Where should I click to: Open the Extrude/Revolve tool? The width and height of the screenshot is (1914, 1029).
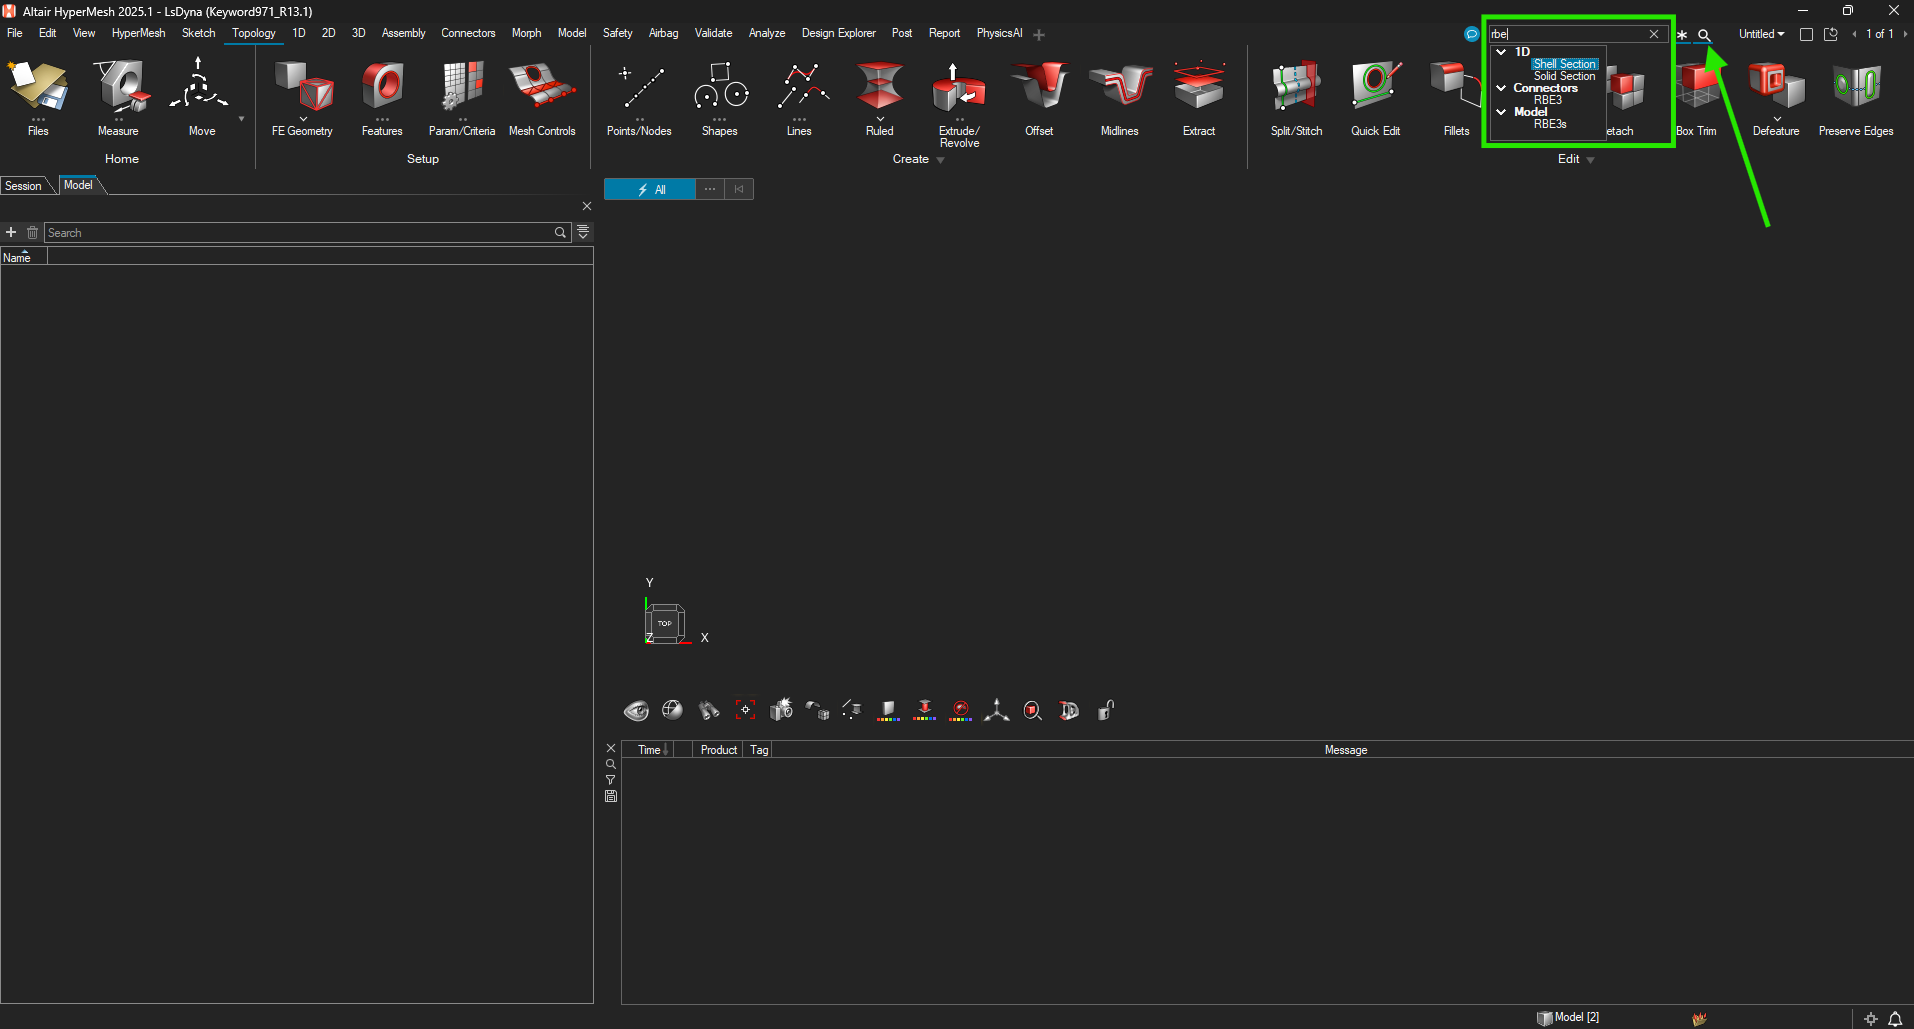(x=960, y=103)
